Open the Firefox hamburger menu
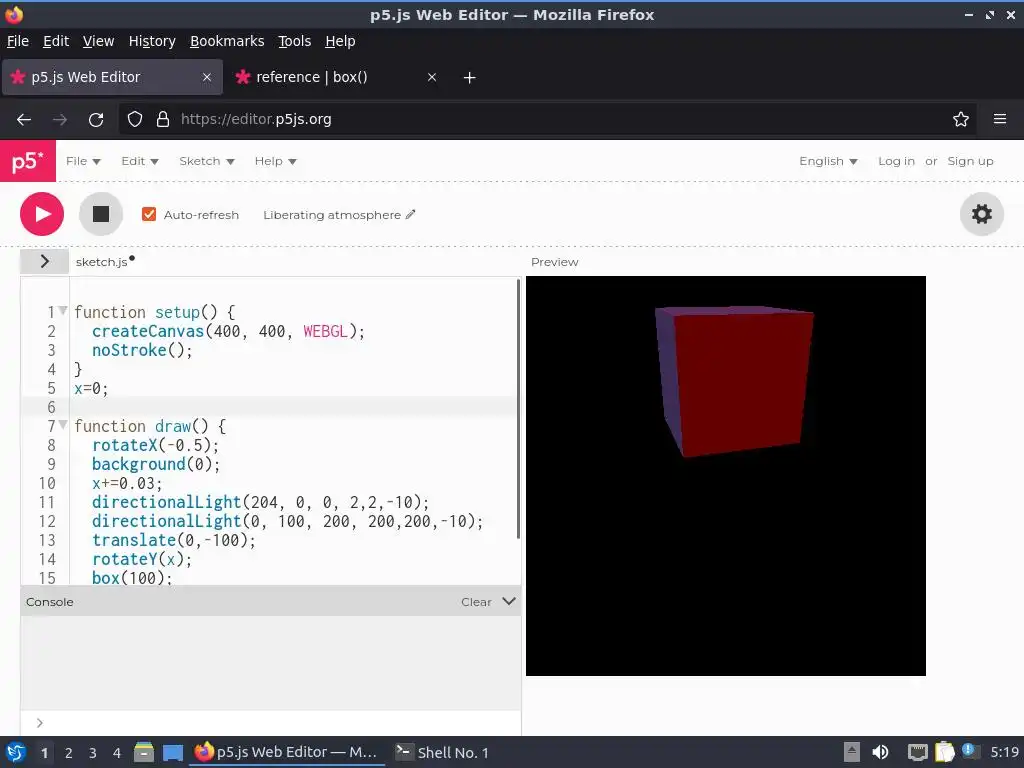 click(999, 119)
